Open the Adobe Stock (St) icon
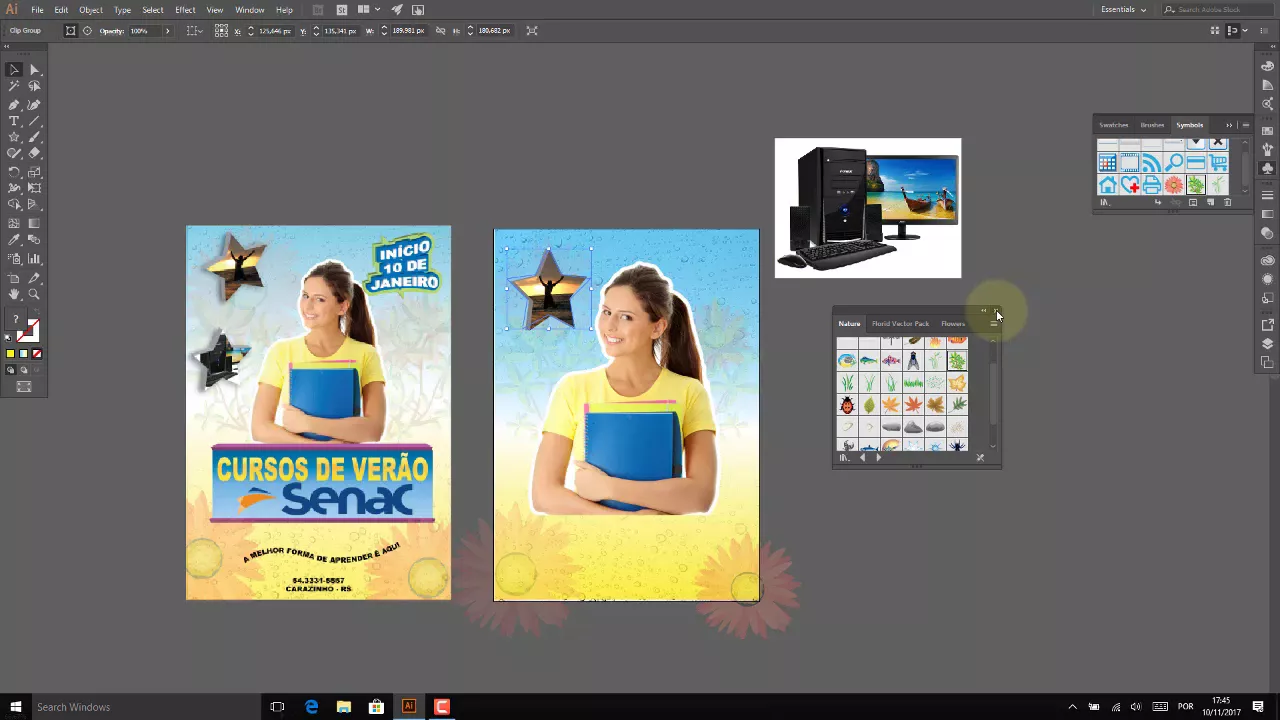Image resolution: width=1280 pixels, height=720 pixels. tap(342, 9)
